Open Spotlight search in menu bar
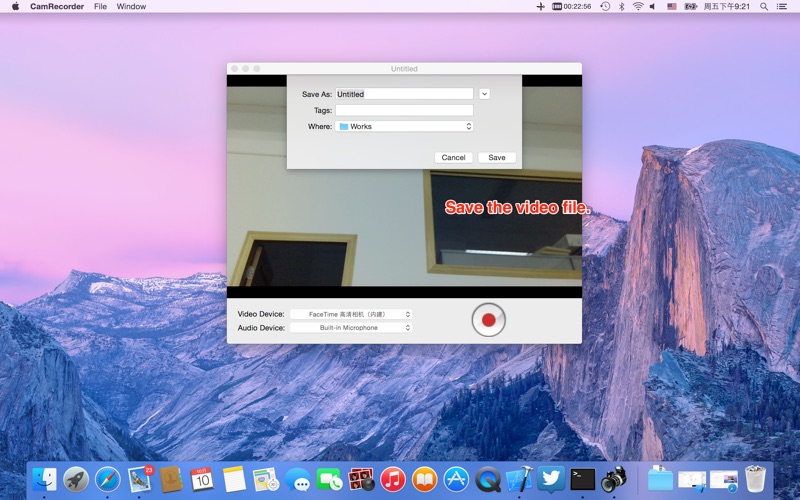The height and width of the screenshot is (500, 800). [x=764, y=7]
